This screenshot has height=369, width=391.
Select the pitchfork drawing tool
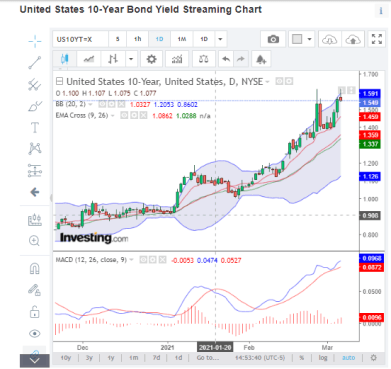(x=35, y=84)
